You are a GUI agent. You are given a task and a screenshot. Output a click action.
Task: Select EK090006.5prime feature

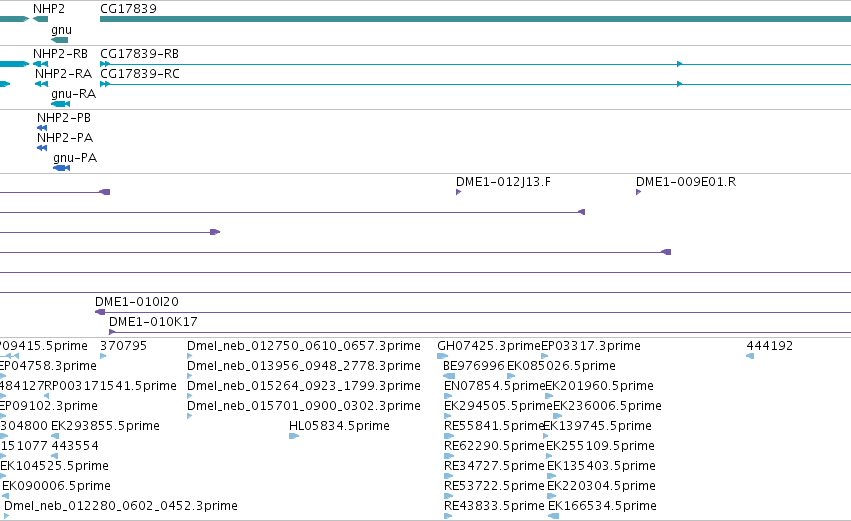pos(56,486)
